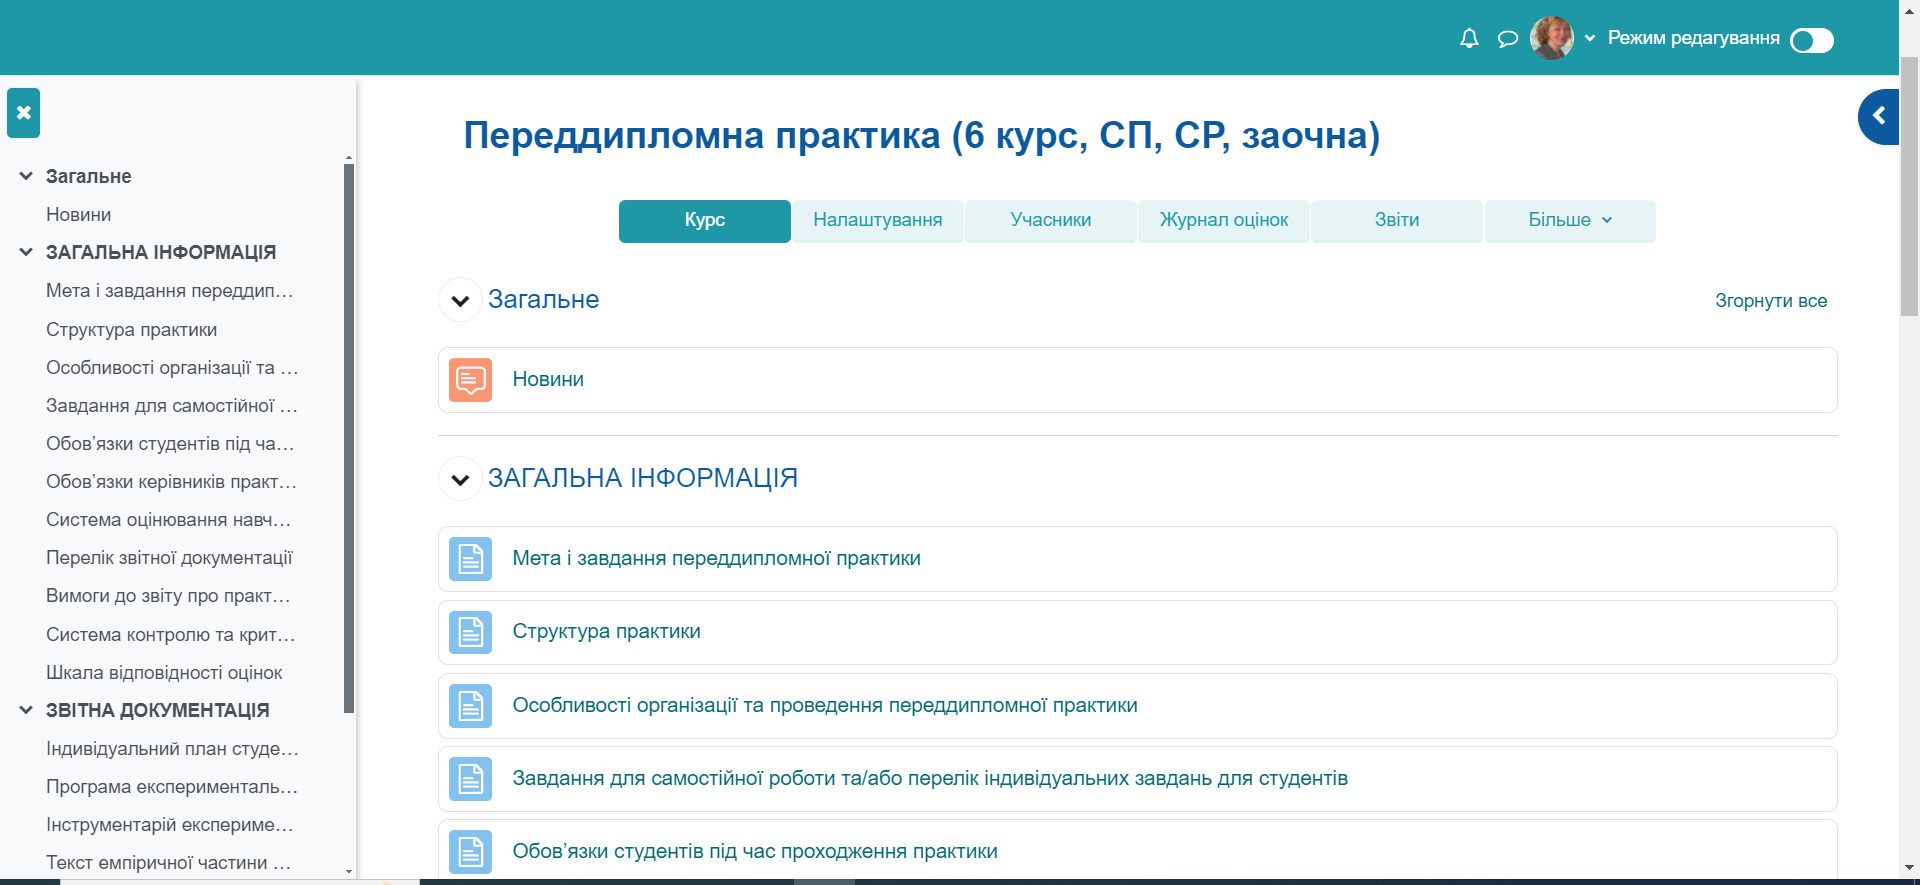Open Завдання для самостійної роботи page link
The height and width of the screenshot is (885, 1920).
pyautogui.click(x=930, y=778)
